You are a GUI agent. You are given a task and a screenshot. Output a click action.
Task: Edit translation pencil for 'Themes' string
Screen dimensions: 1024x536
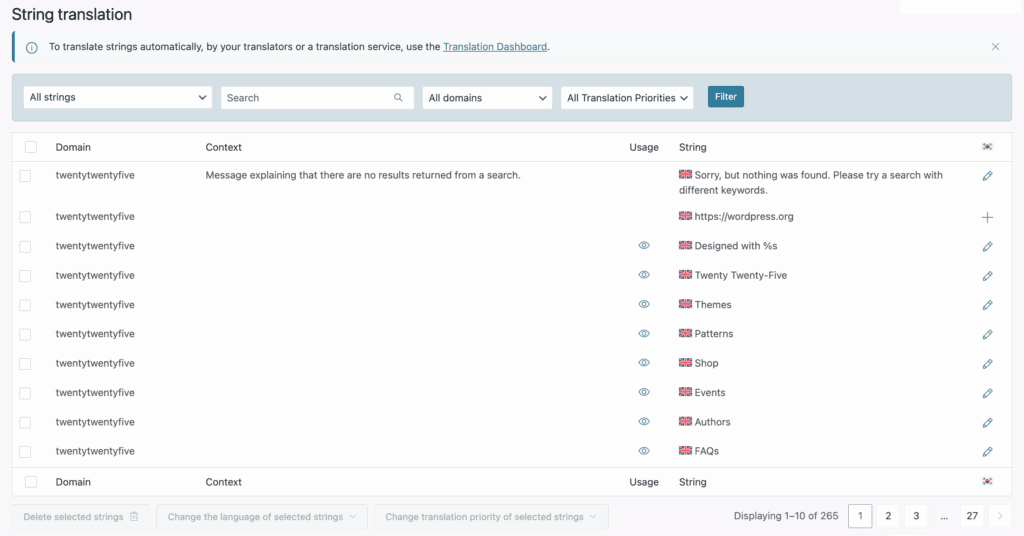[x=987, y=305]
